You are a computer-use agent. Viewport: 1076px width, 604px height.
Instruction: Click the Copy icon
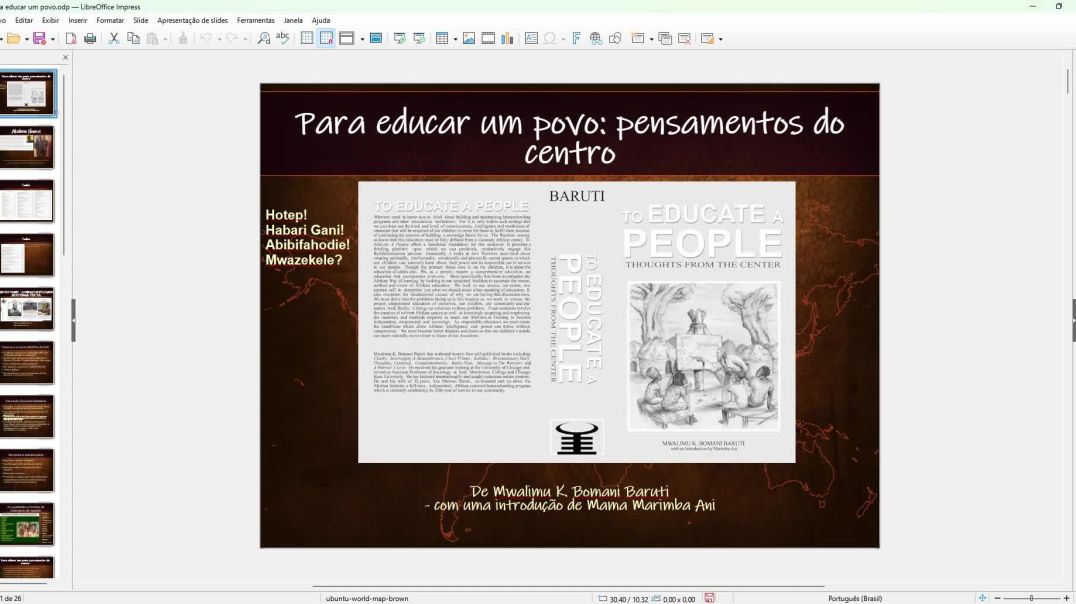(x=133, y=38)
